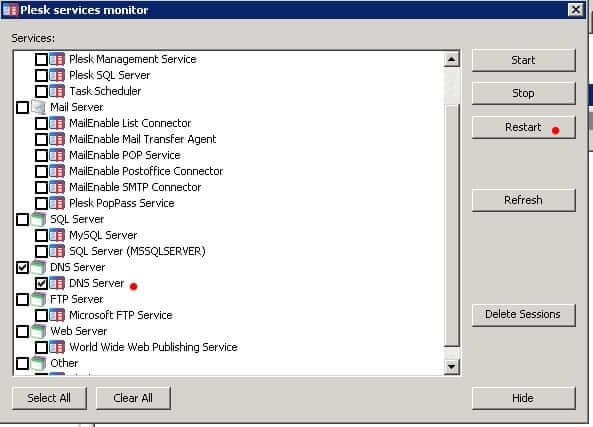Check the SQL Server (MSSQLSERVER) checkbox

point(41,251)
